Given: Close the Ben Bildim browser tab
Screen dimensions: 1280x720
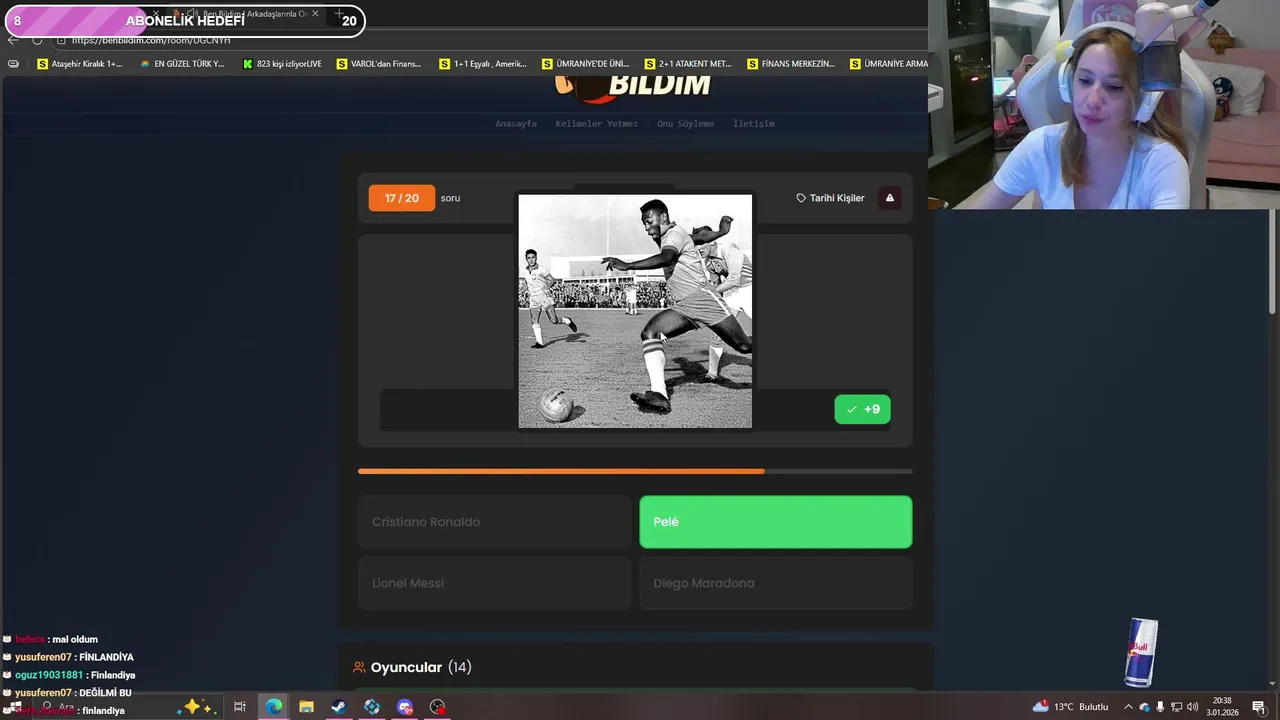Looking at the screenshot, I should click(315, 14).
